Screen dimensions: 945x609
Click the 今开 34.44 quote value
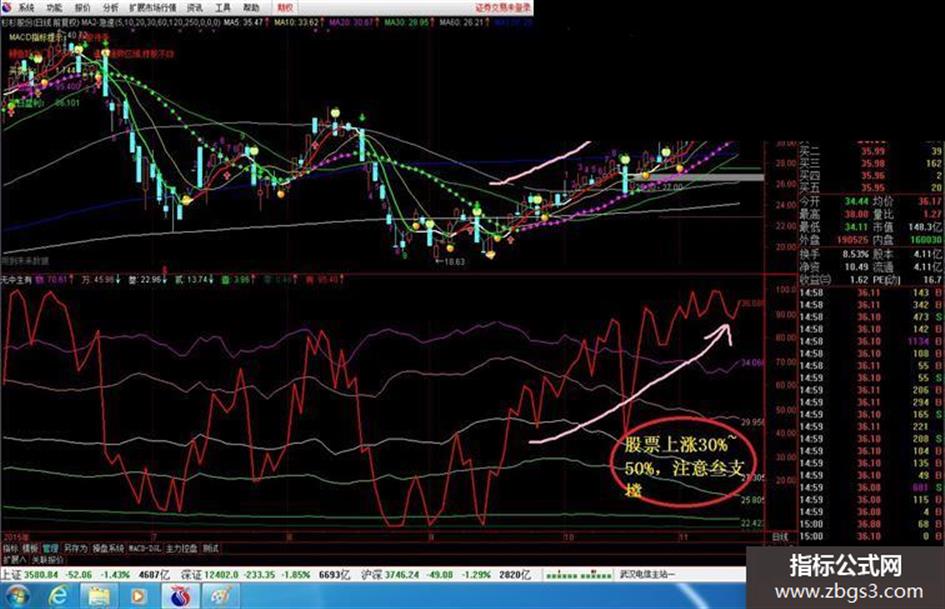[856, 201]
